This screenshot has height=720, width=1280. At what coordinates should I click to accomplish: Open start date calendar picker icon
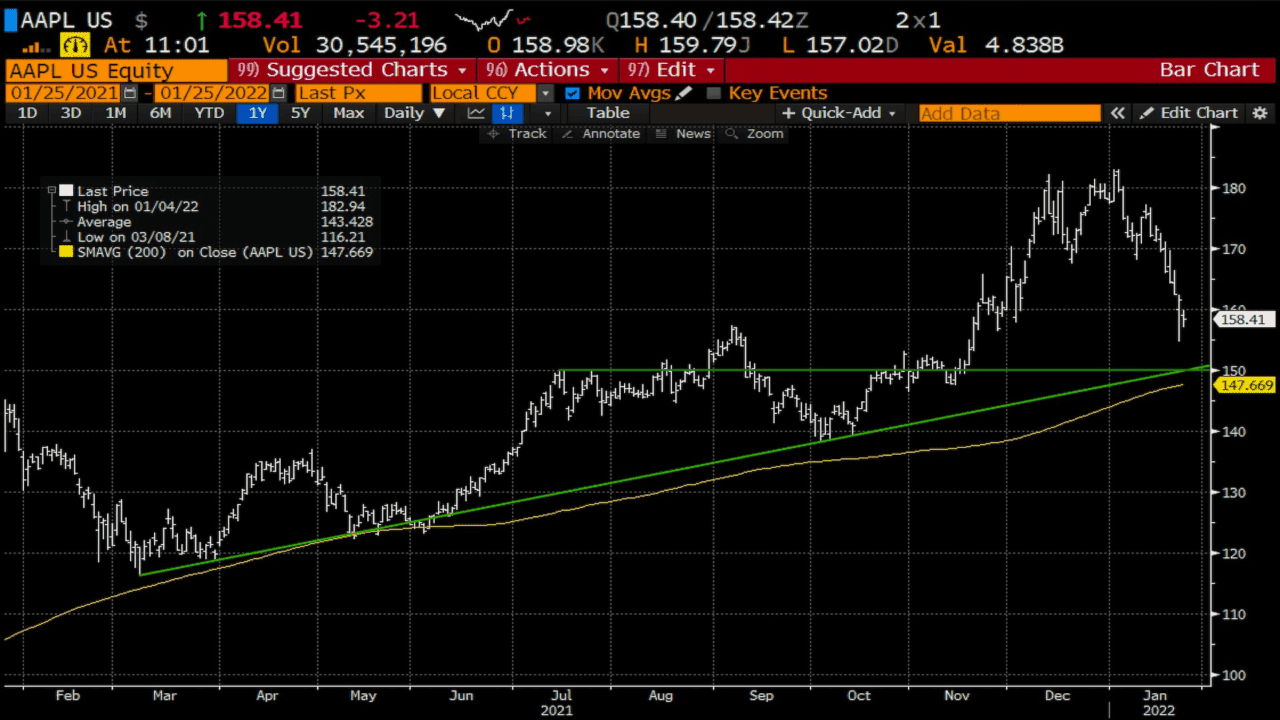[x=129, y=93]
